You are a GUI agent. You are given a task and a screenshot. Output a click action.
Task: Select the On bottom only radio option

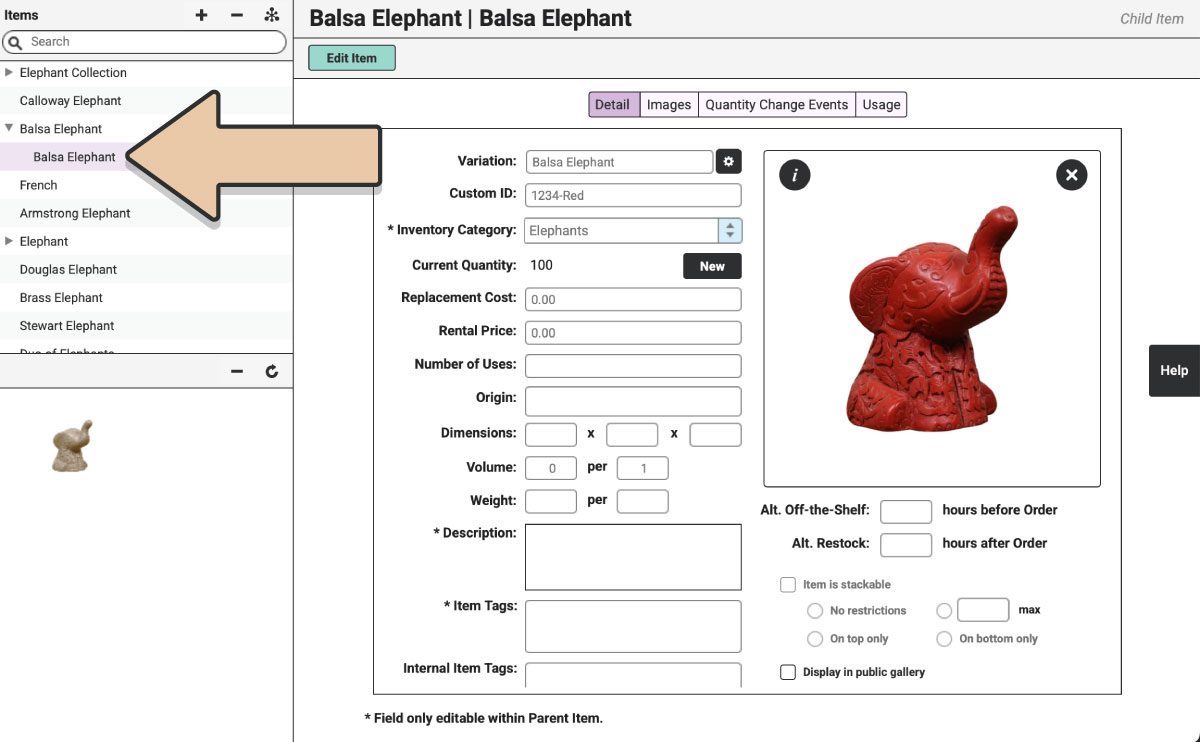tap(944, 638)
